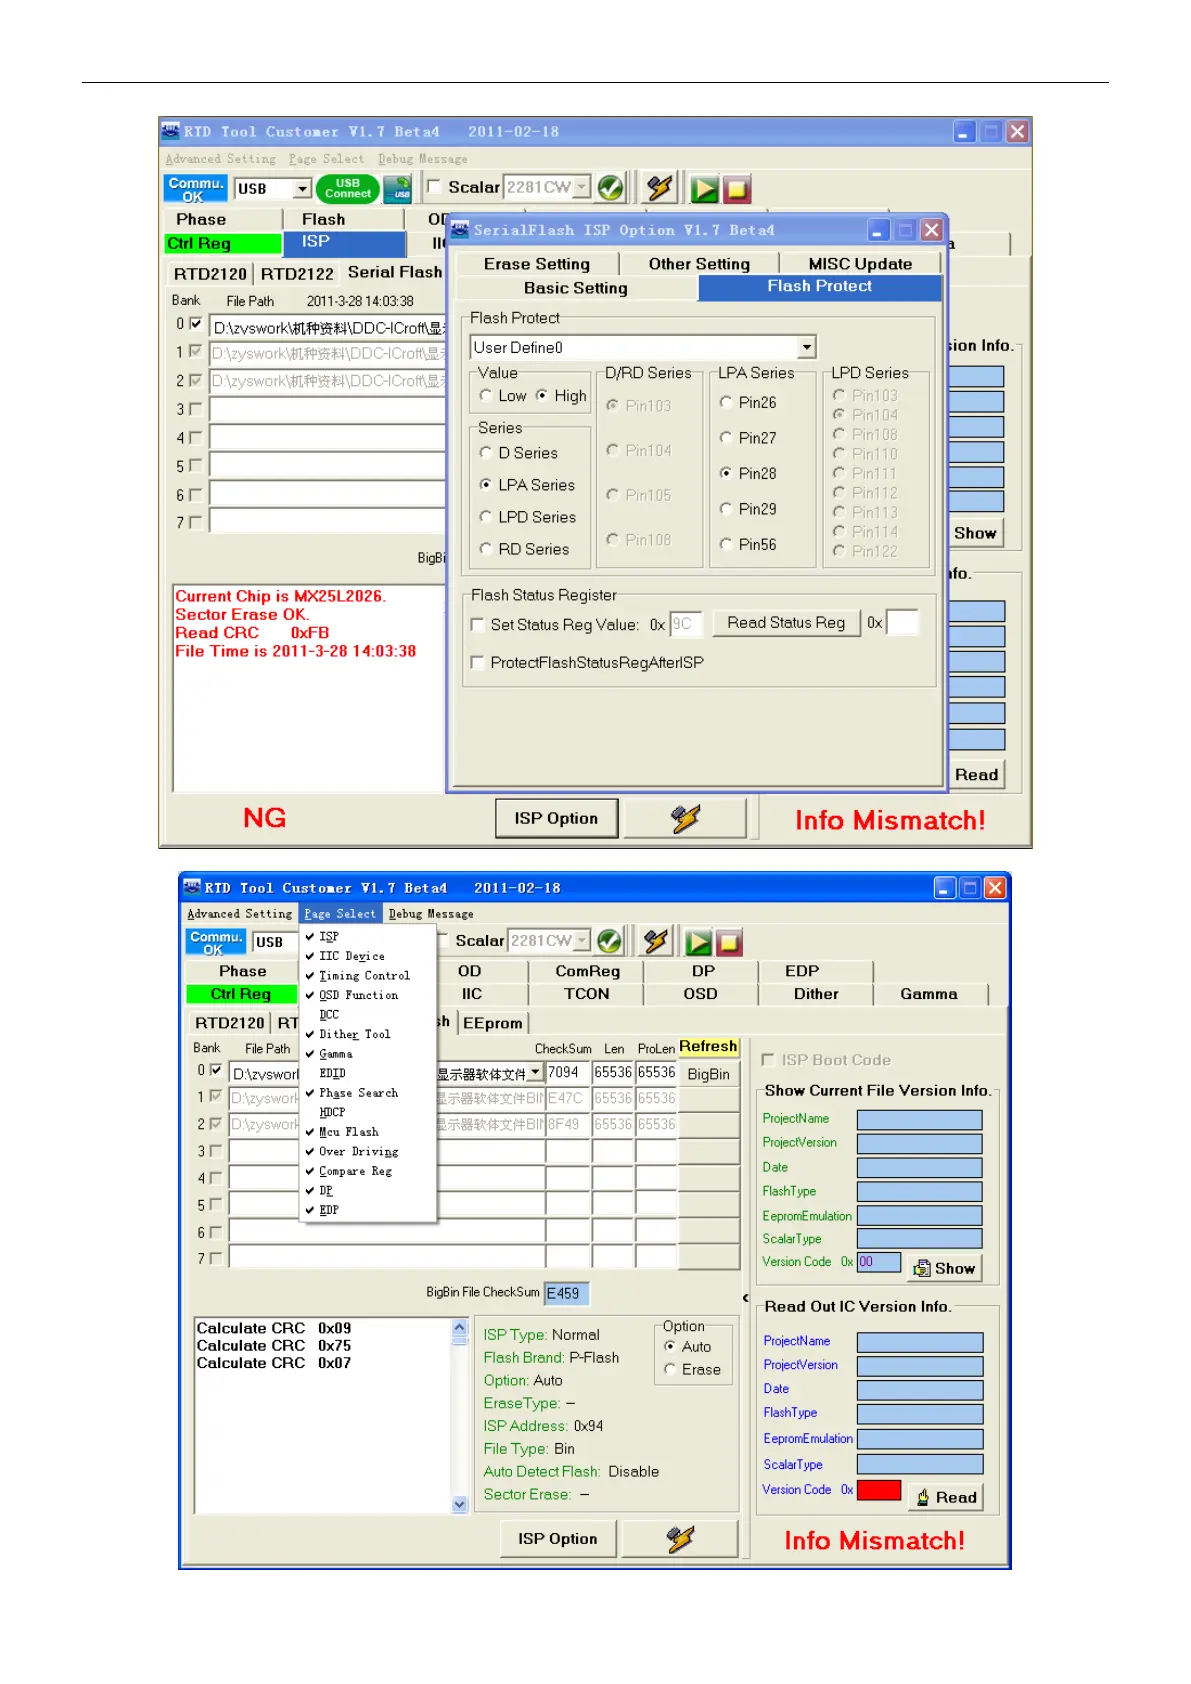The width and height of the screenshot is (1191, 1684).
Task: Click ISP Option button in upper window
Action: [x=556, y=818]
